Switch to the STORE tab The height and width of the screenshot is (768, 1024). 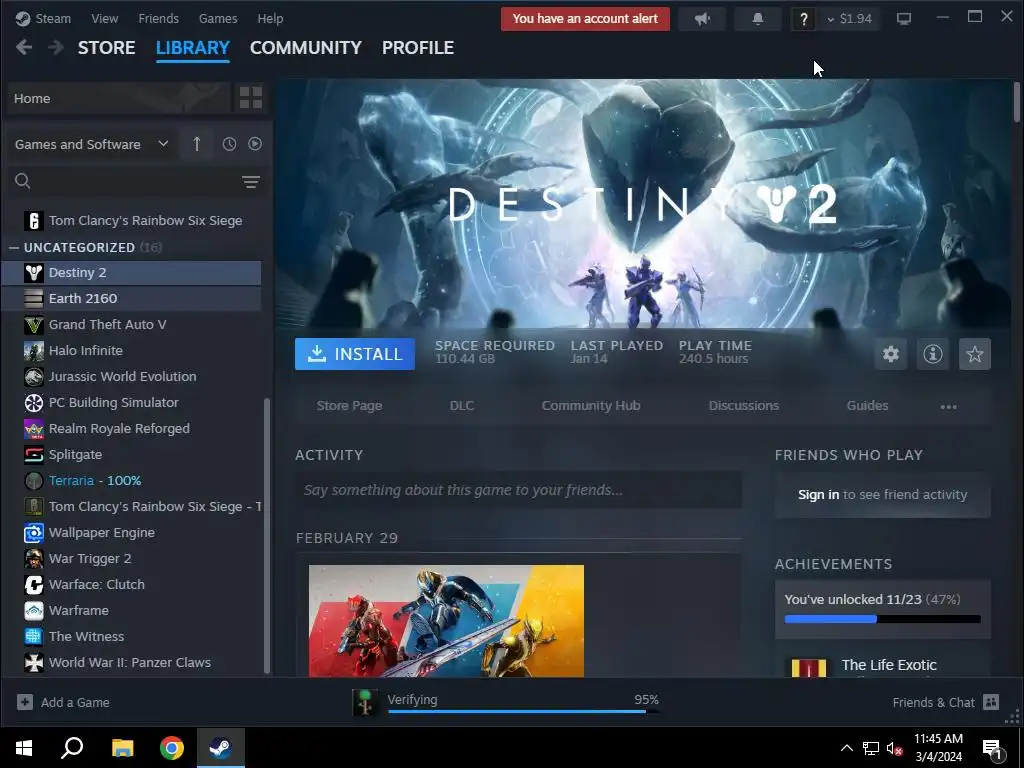[106, 48]
